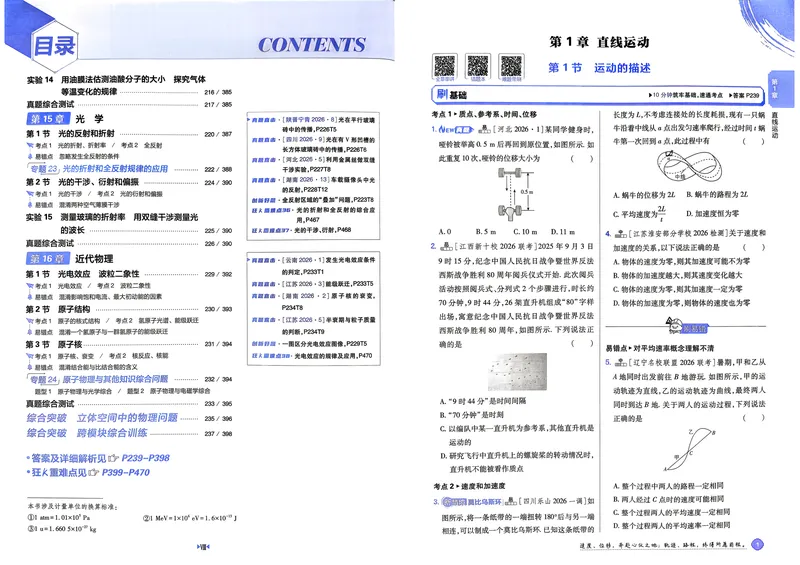Click 第2节 原子结构 entry
Image resolution: width=800 pixels, height=565 pixels.
tap(130, 309)
